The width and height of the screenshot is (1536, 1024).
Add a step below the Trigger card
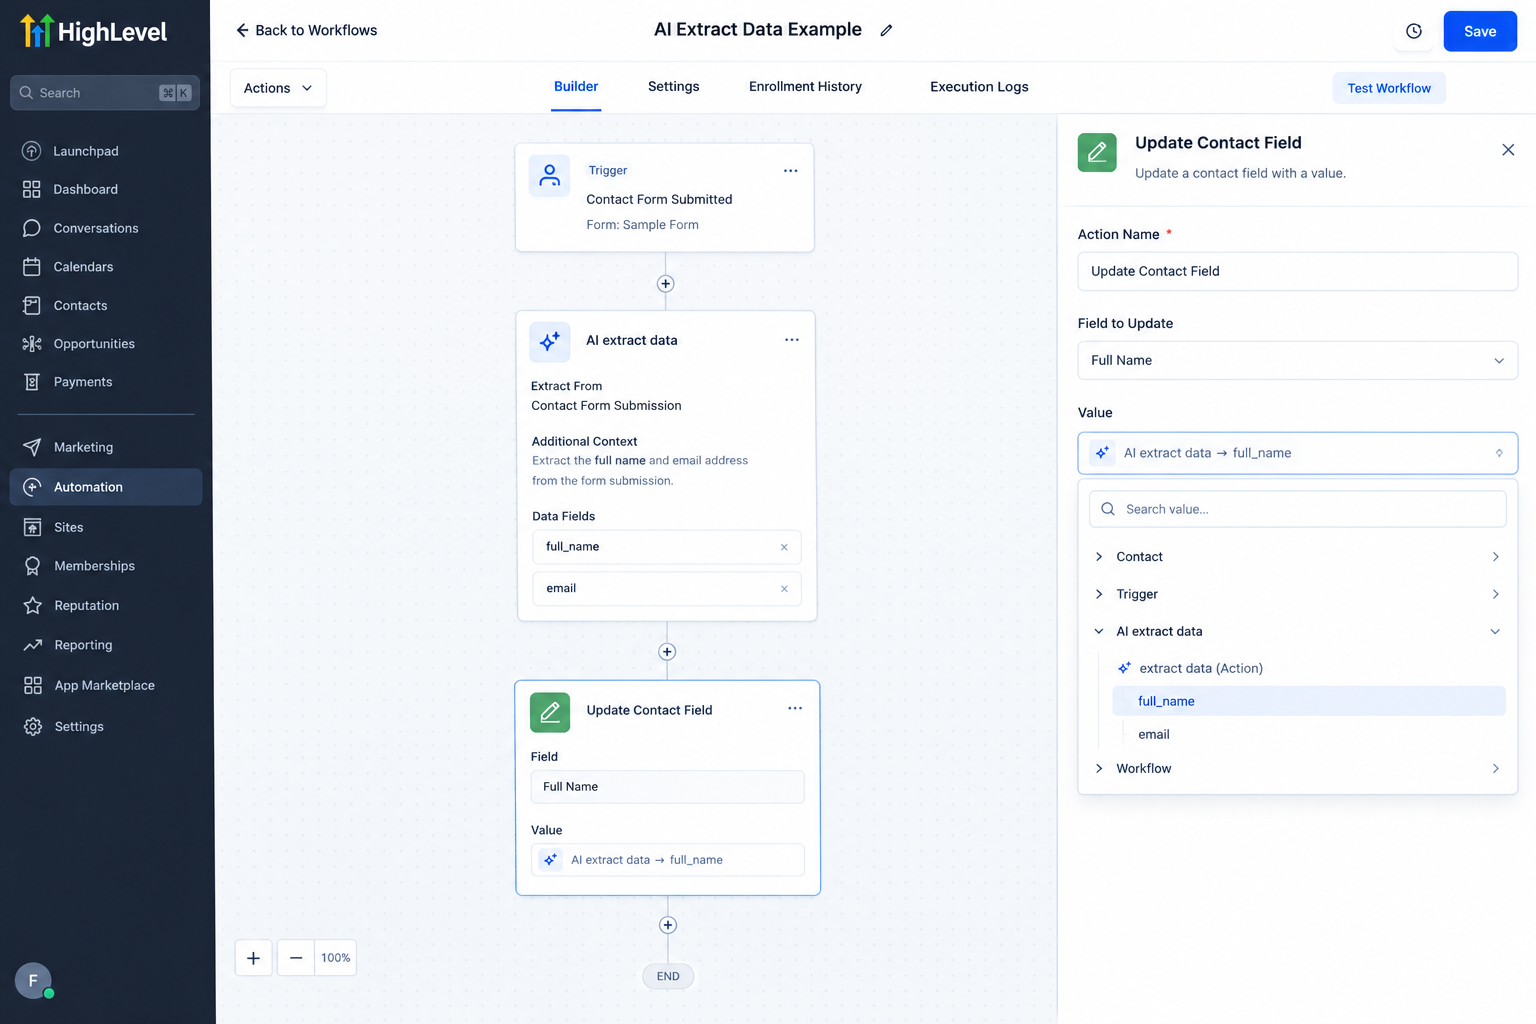click(x=665, y=284)
